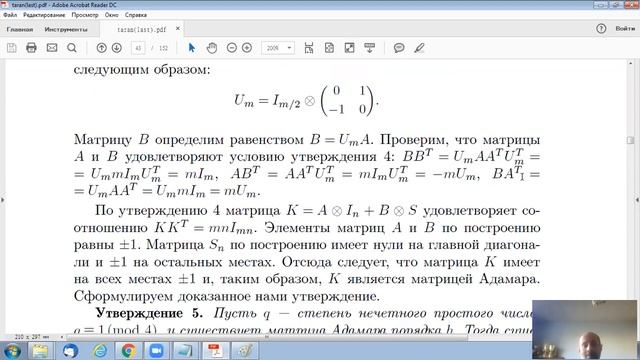Switch to Acrobat PDF taskbar item

(215, 351)
